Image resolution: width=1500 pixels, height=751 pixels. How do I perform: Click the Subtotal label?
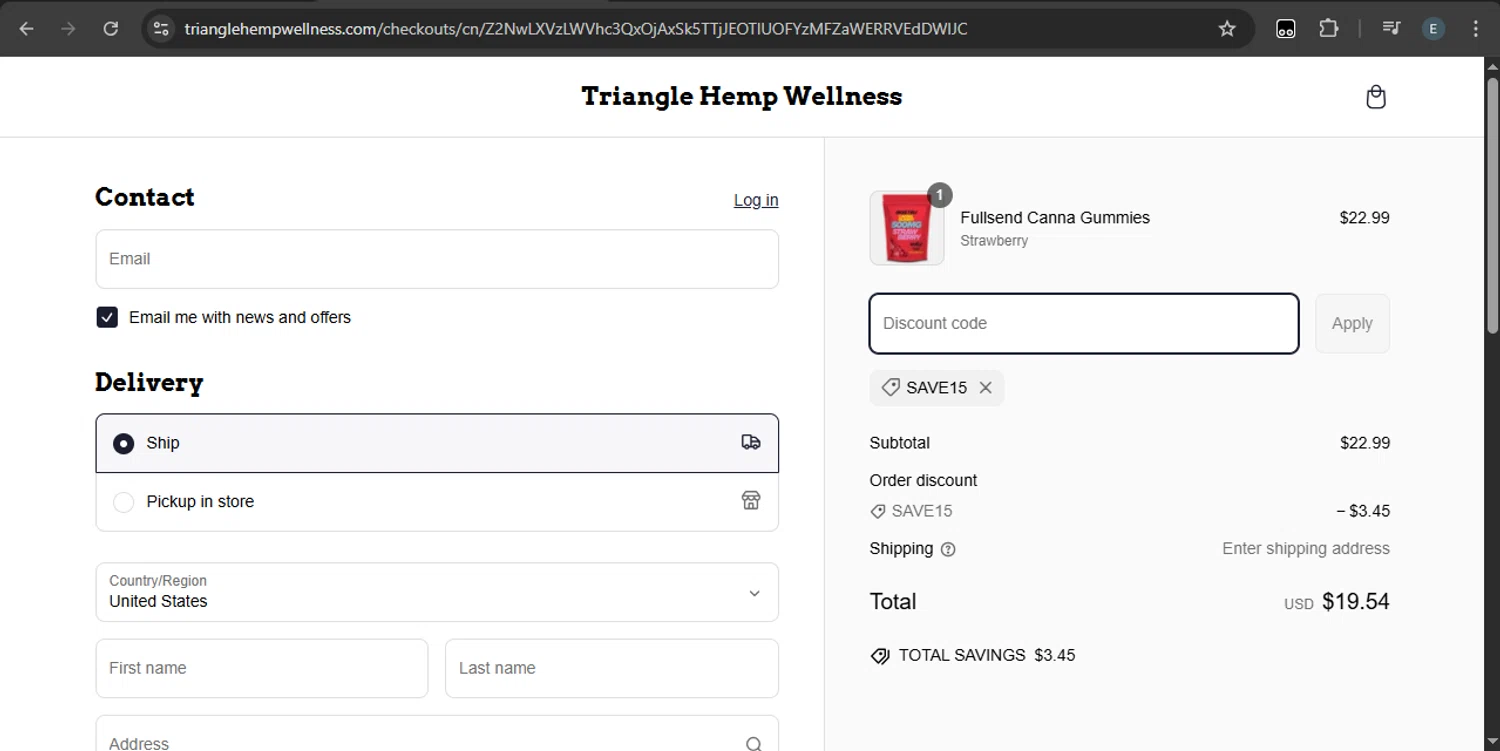(900, 443)
